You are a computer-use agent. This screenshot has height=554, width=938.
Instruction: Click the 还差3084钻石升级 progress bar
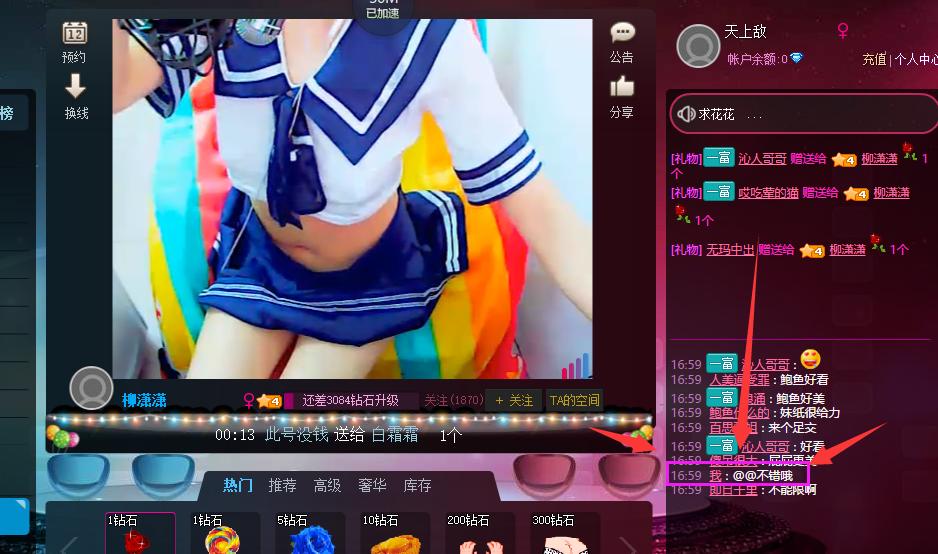[350, 400]
